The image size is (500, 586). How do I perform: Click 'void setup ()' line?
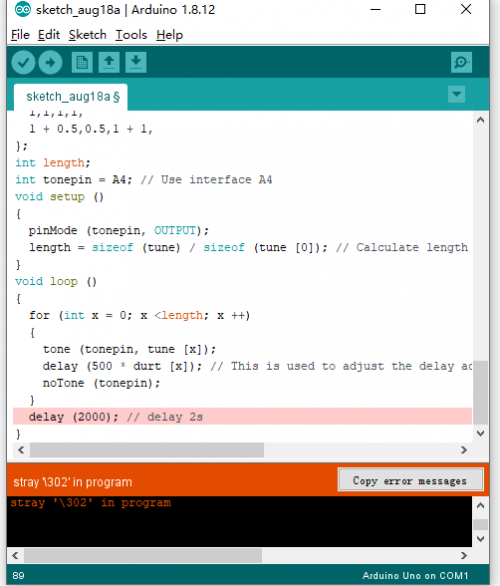59,197
